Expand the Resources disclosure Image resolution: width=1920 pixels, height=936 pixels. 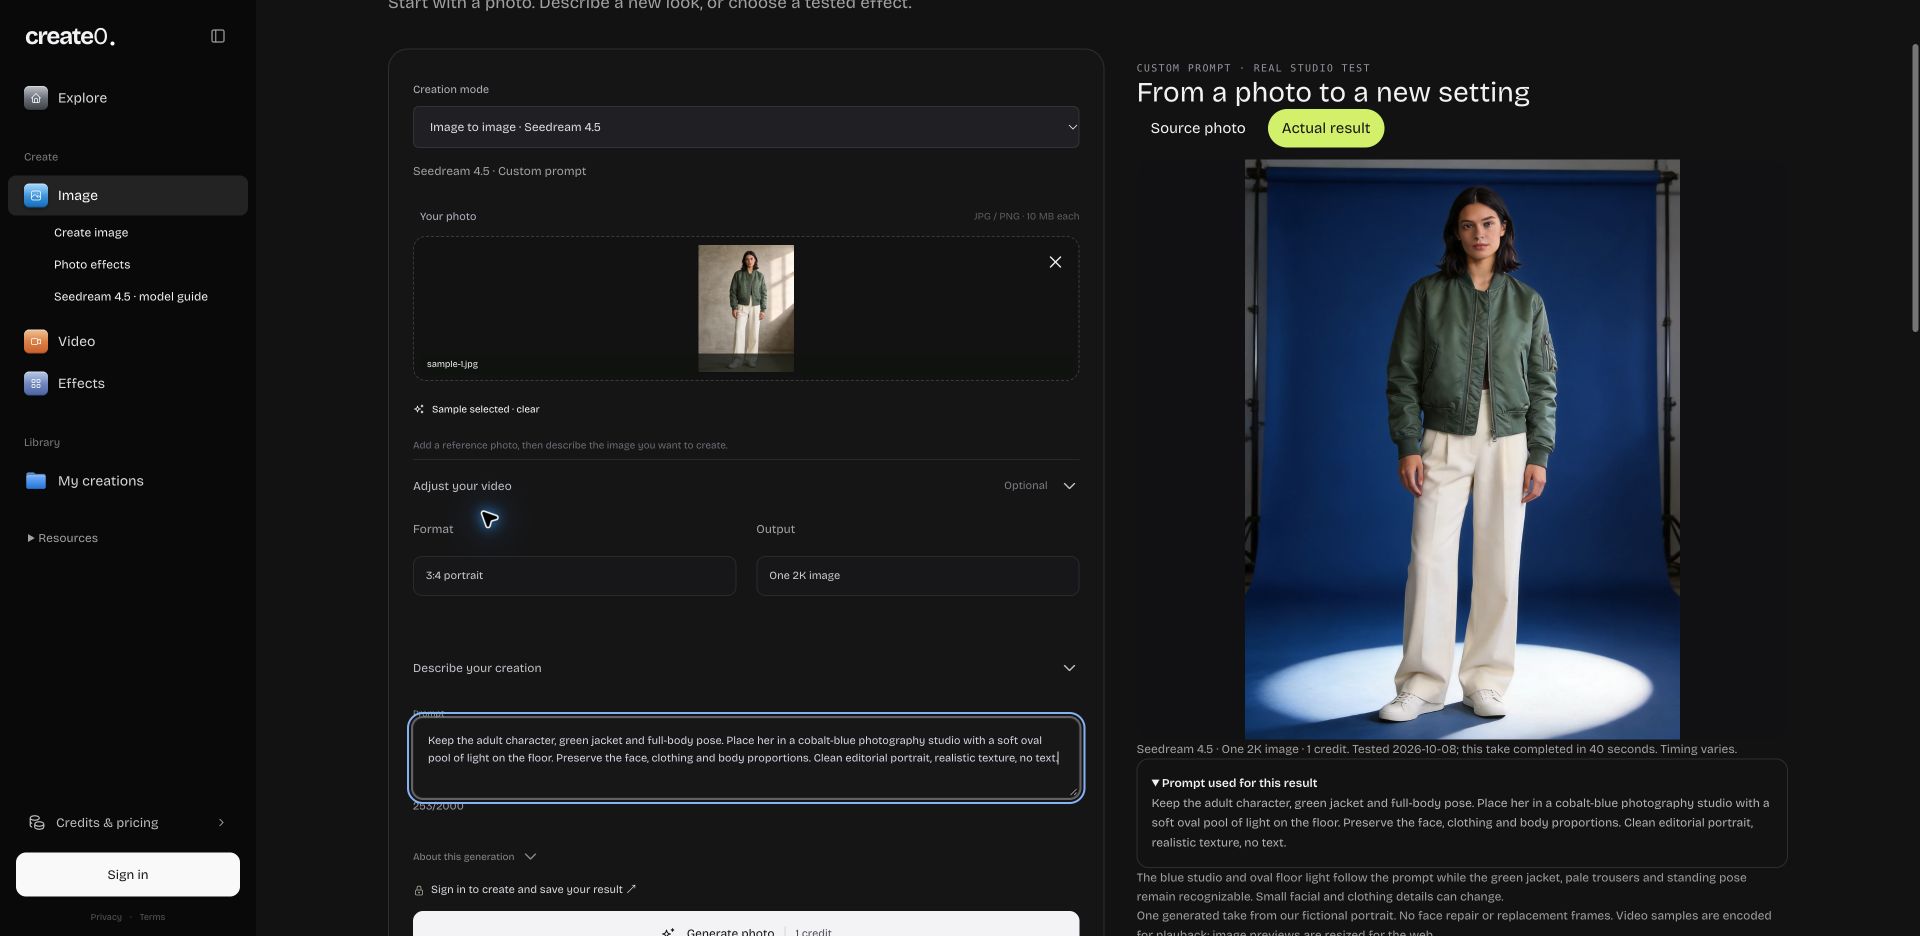62,538
